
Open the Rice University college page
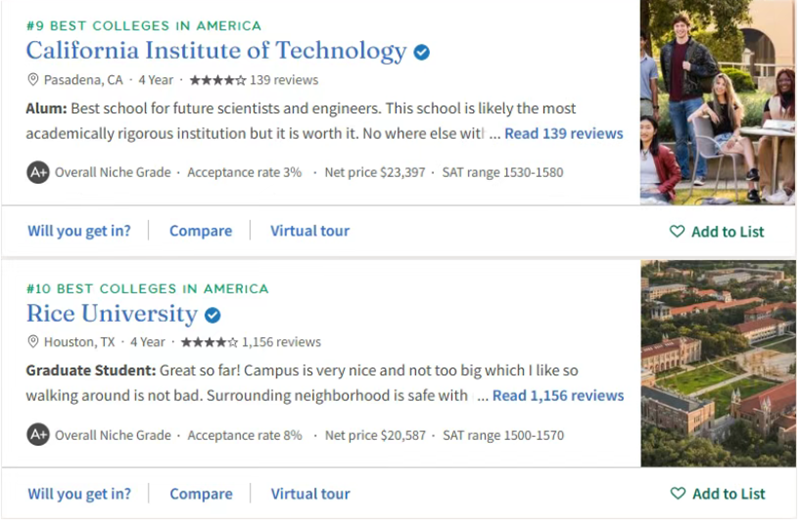(112, 314)
